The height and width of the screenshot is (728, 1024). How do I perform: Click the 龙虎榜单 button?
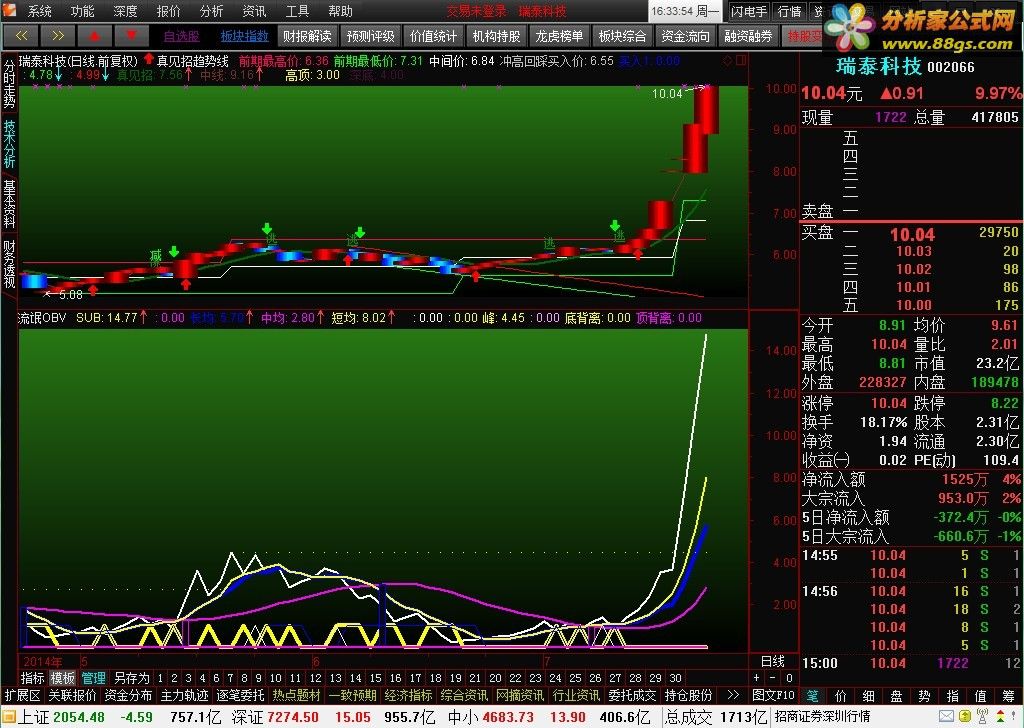click(x=560, y=36)
